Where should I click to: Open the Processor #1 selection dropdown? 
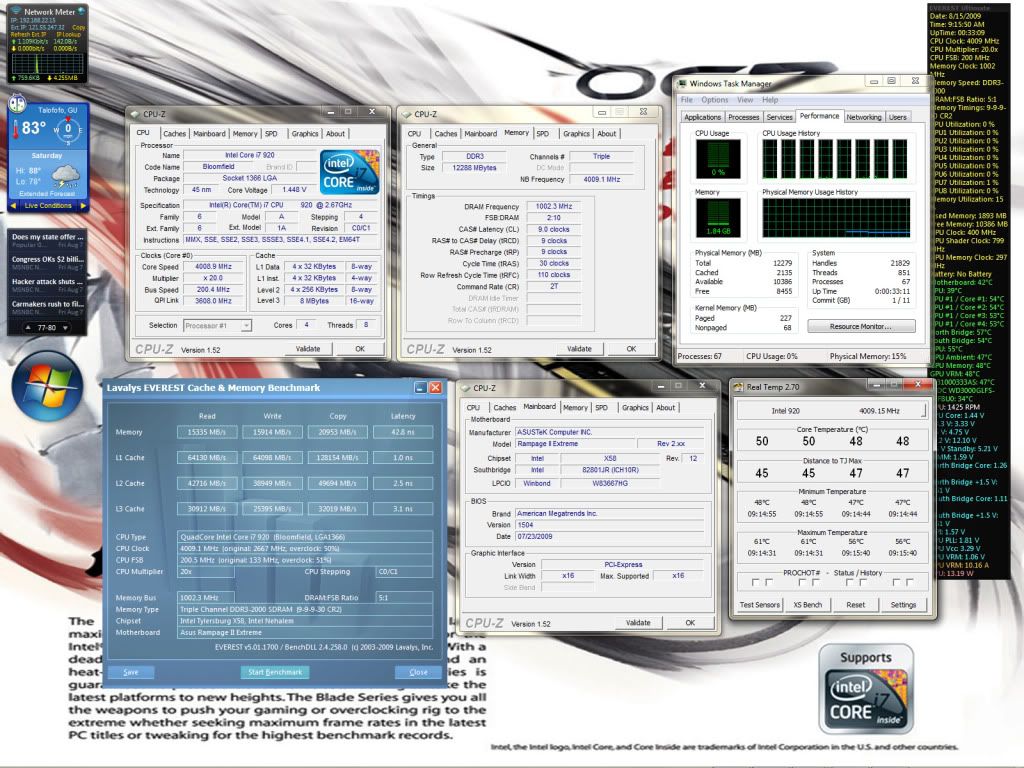tap(218, 325)
